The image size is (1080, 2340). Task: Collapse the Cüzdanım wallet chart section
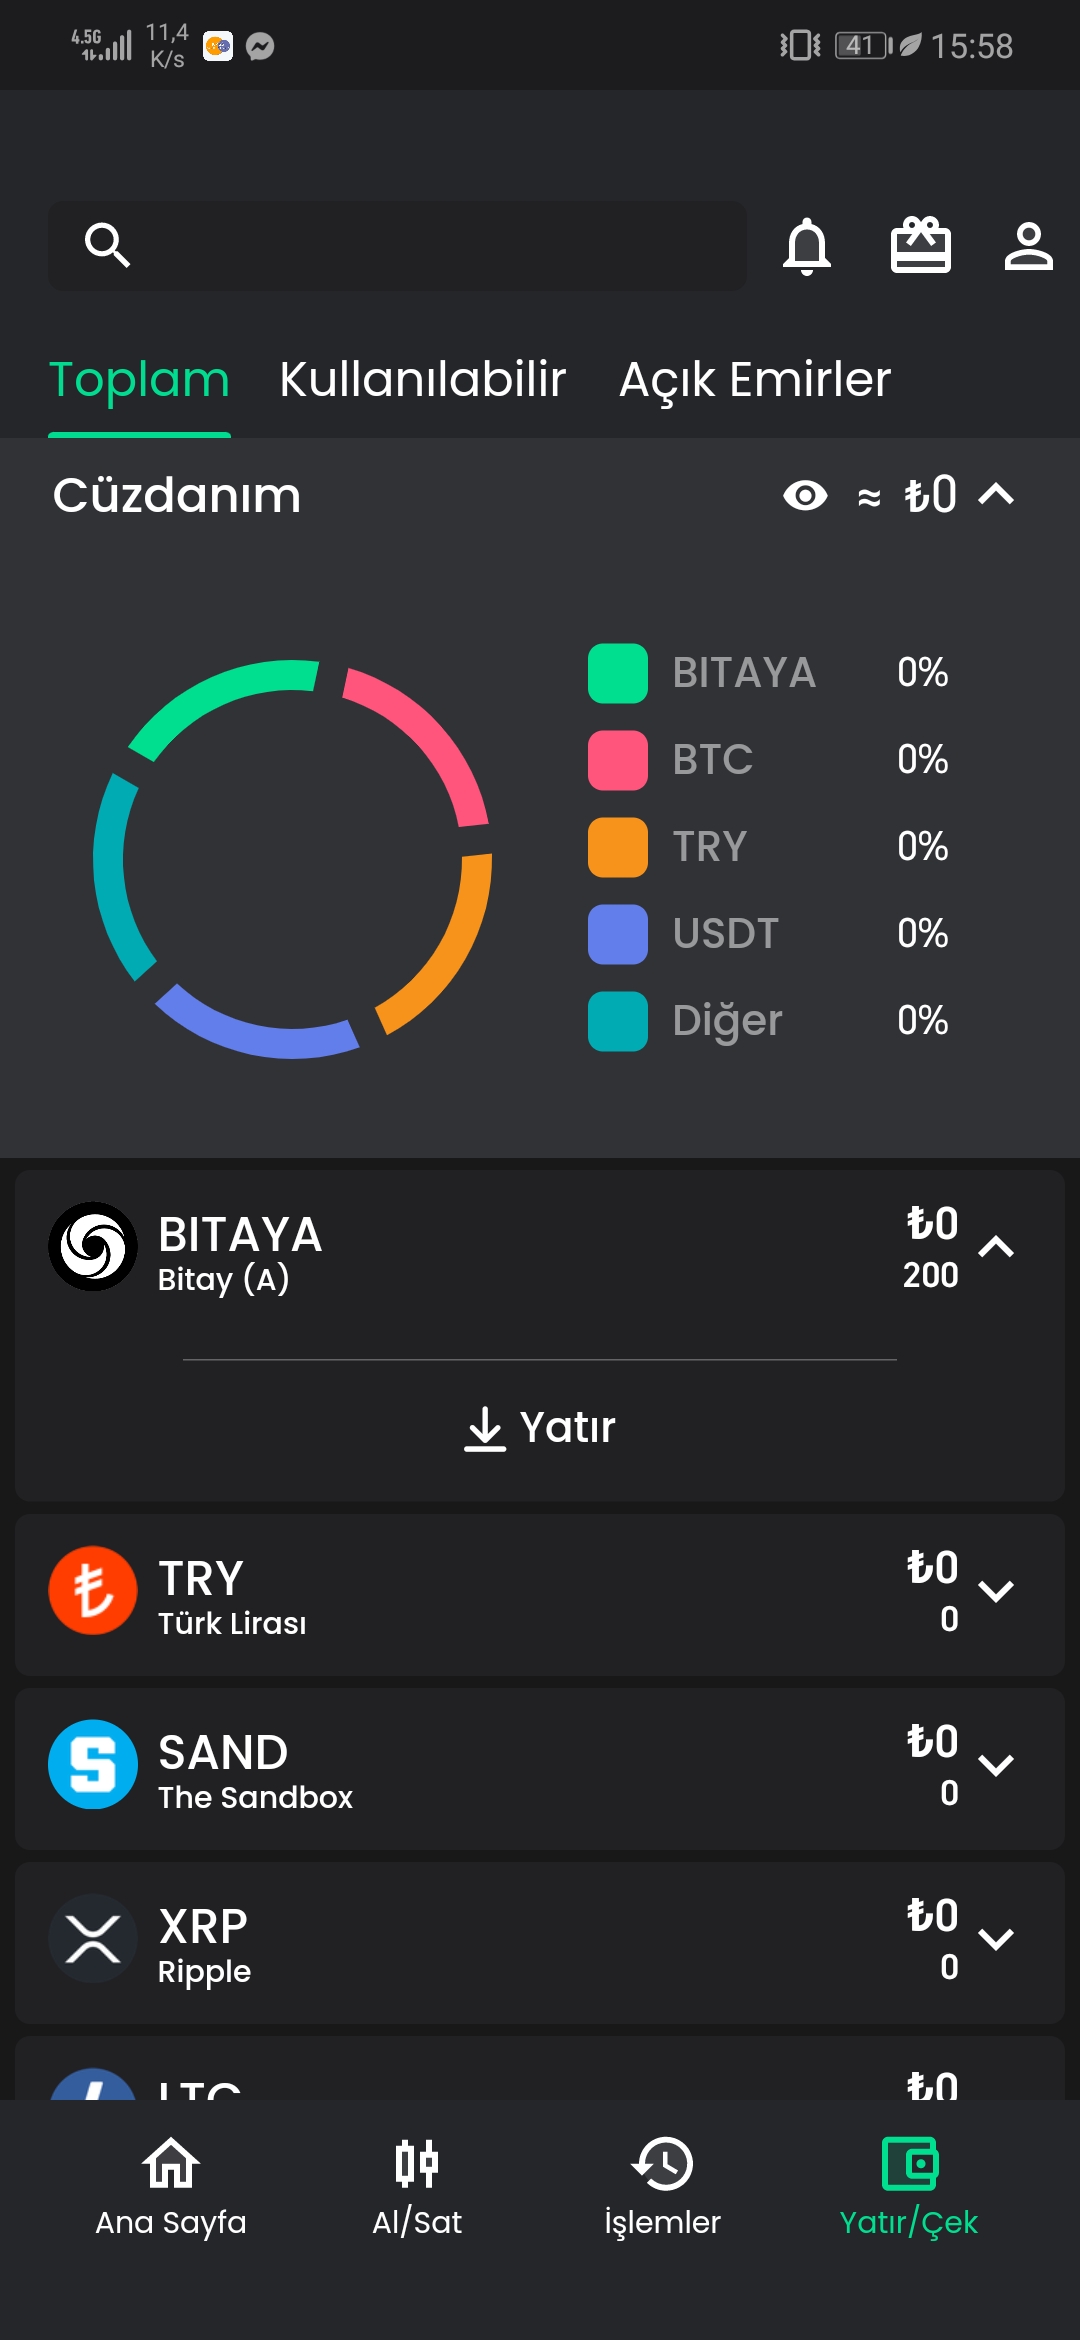pos(996,494)
